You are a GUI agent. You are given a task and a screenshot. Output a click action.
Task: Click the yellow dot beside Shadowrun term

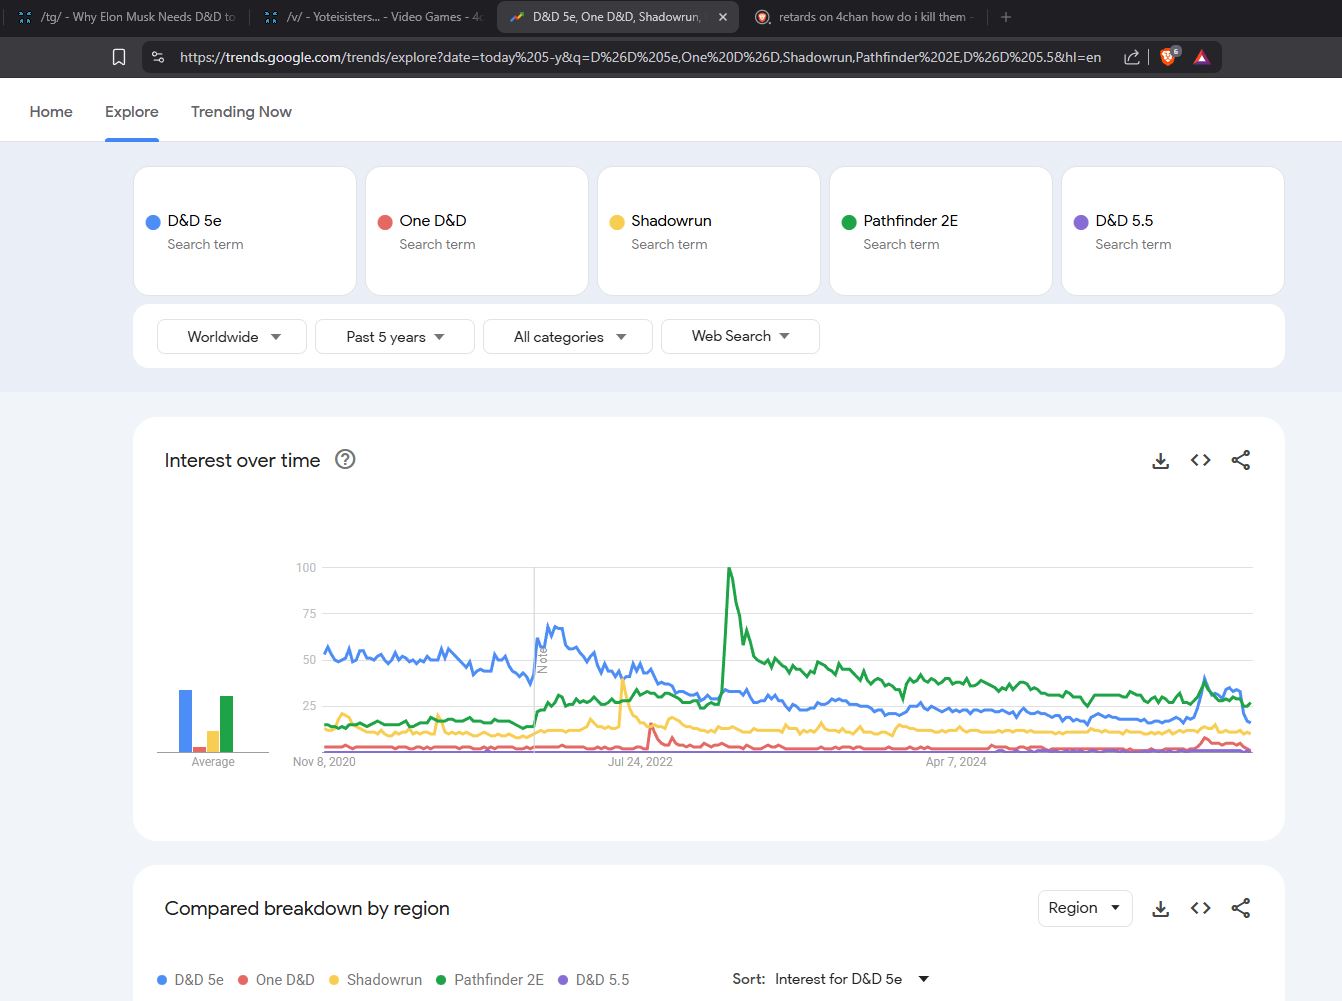[617, 222]
